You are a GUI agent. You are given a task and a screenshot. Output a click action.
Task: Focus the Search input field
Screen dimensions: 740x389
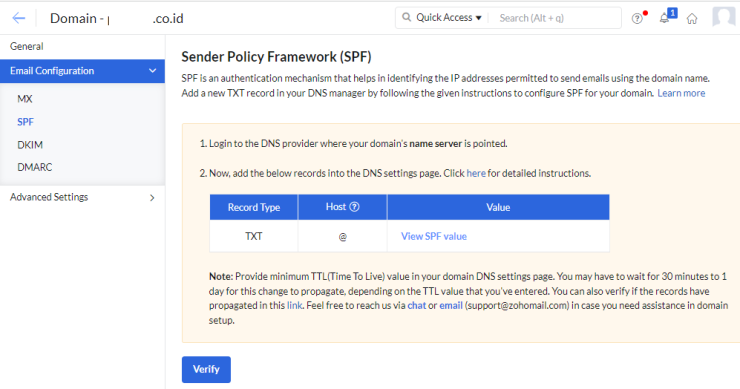click(x=557, y=18)
